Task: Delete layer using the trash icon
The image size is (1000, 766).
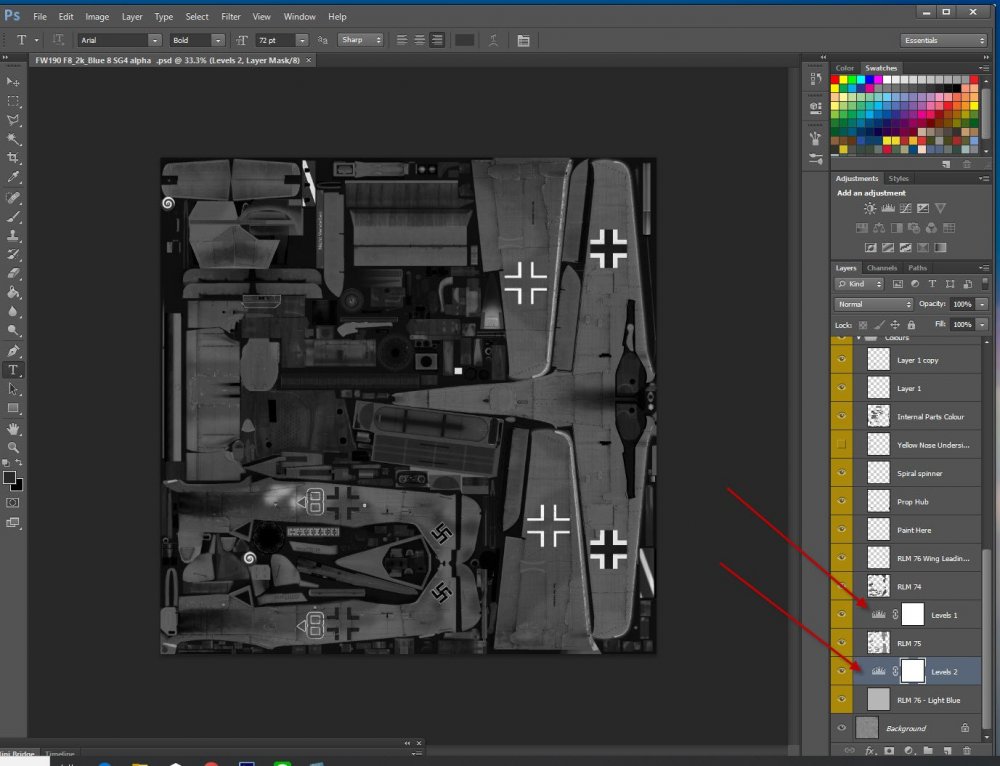Action: [966, 750]
